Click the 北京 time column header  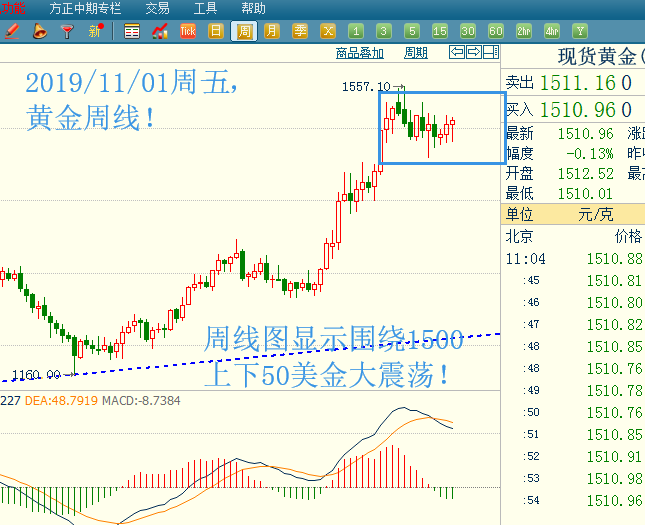point(519,236)
